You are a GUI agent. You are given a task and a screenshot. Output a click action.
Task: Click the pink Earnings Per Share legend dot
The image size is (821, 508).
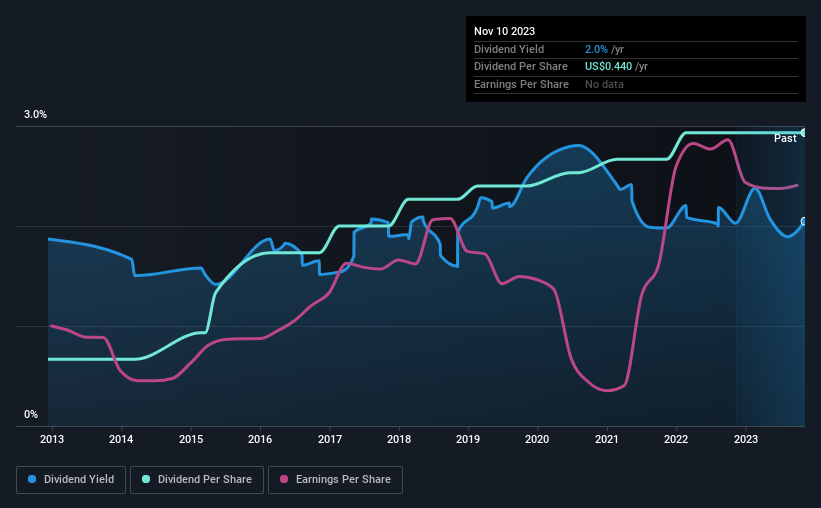pos(284,479)
